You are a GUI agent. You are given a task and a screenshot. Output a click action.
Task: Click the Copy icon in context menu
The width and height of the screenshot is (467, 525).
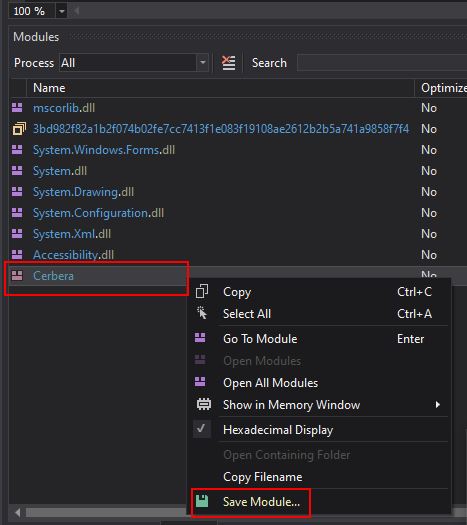point(202,291)
